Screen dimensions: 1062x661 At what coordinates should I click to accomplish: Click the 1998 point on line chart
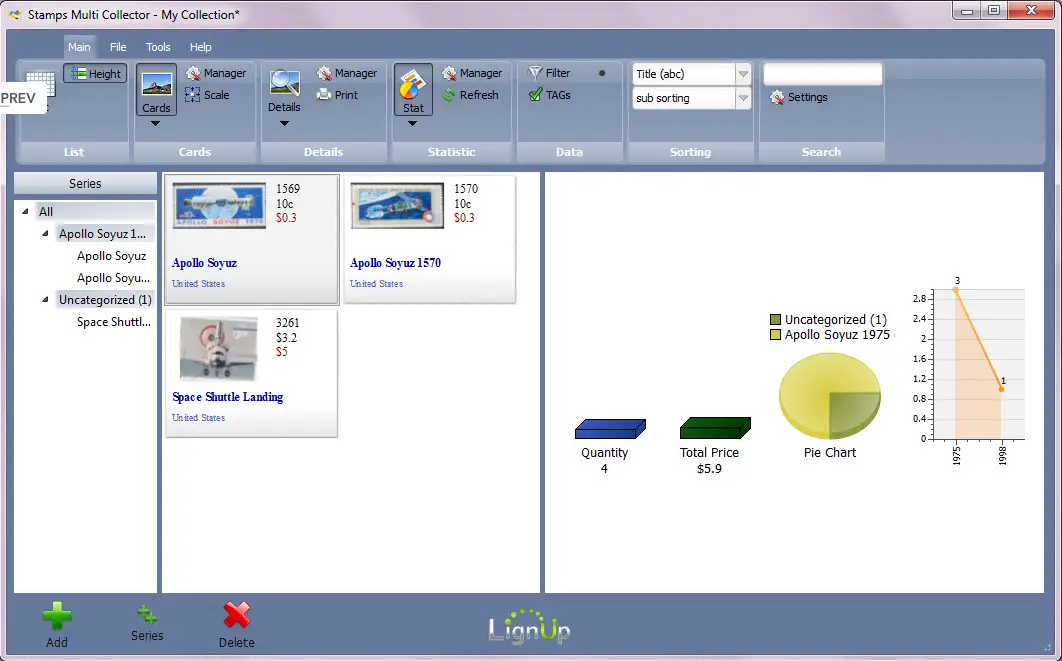pos(1001,389)
